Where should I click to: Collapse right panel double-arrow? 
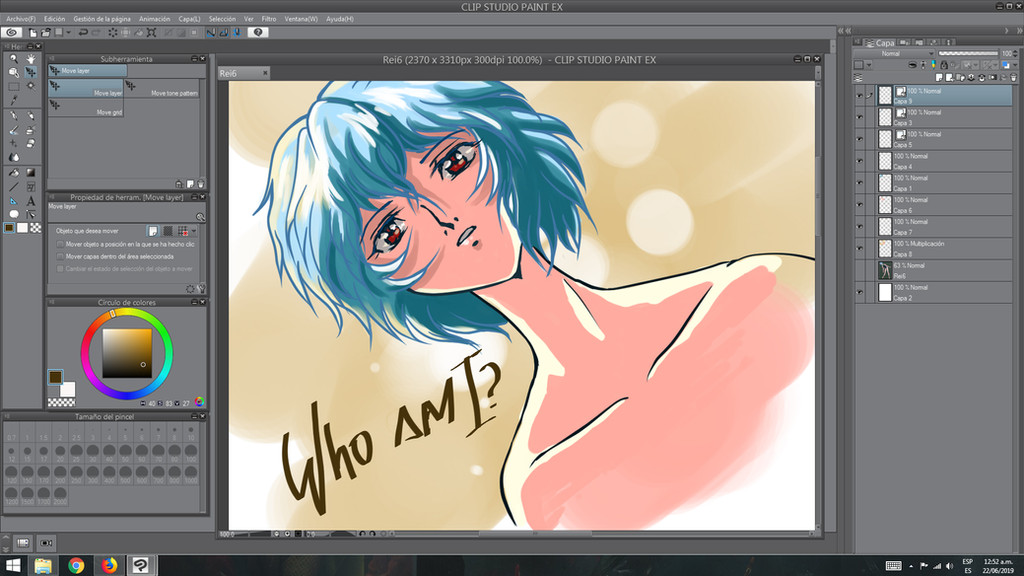click(1019, 31)
